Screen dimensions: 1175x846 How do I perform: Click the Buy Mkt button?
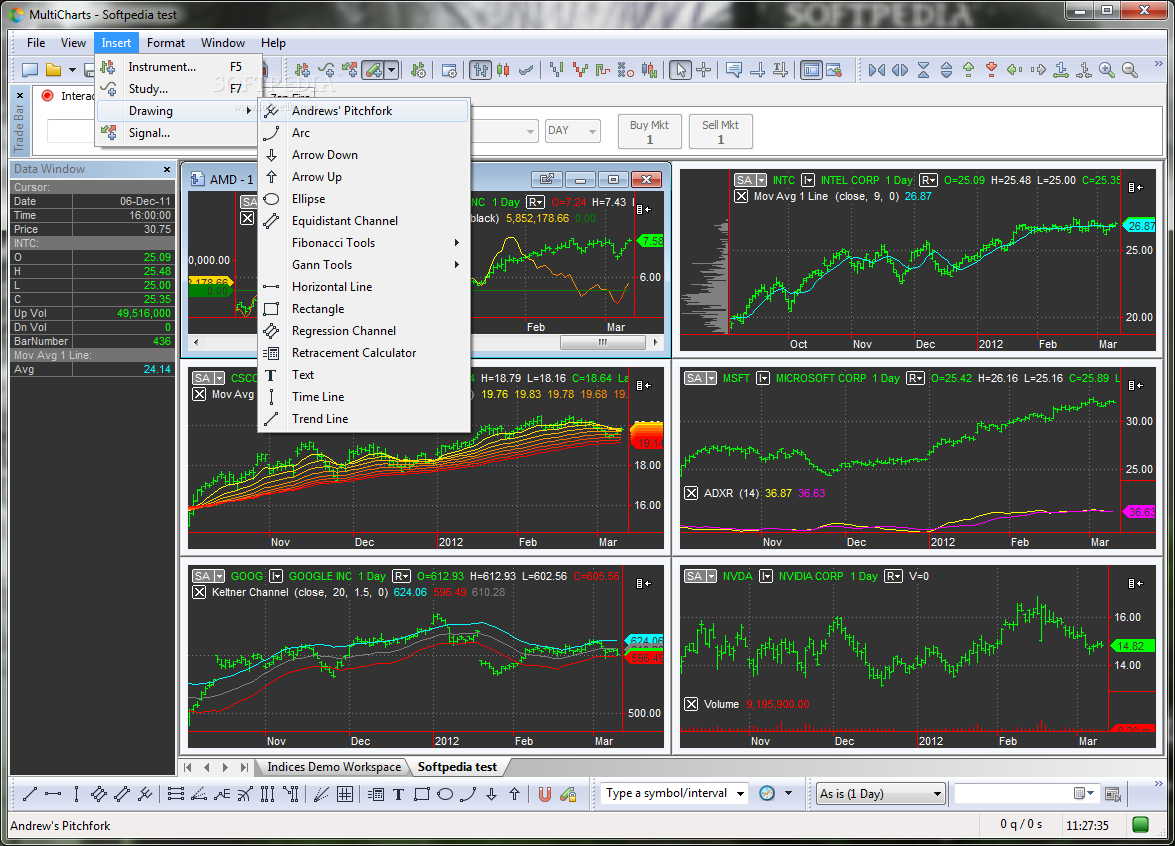coord(649,132)
